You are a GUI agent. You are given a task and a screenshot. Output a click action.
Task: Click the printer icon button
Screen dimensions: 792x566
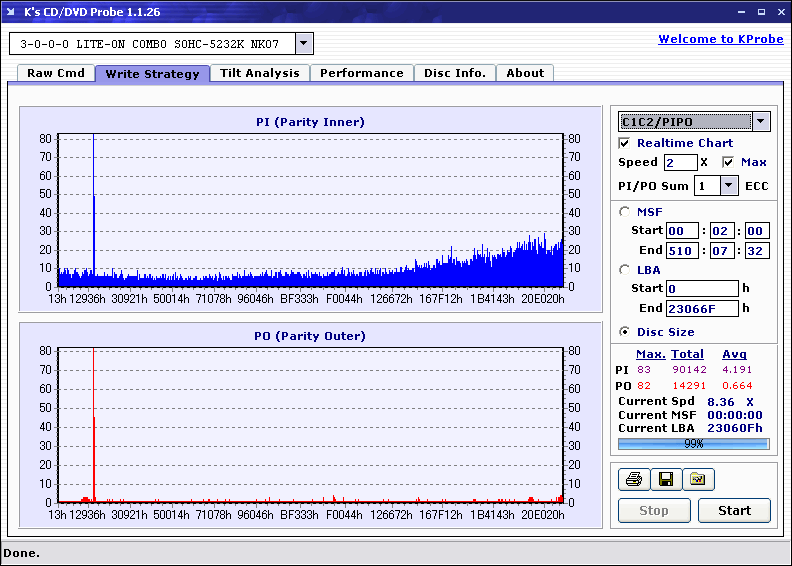click(x=634, y=480)
